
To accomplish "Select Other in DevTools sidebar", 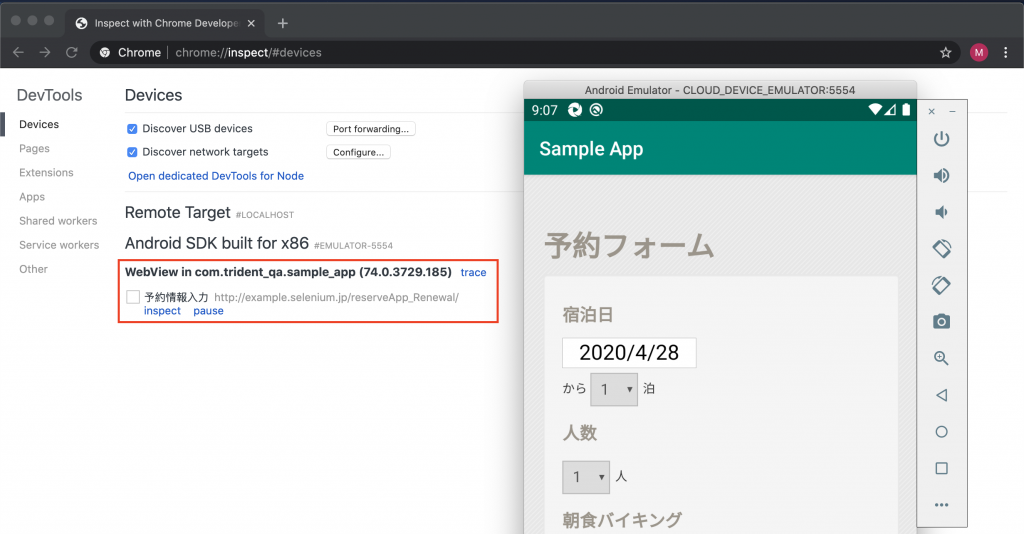I will (33, 269).
